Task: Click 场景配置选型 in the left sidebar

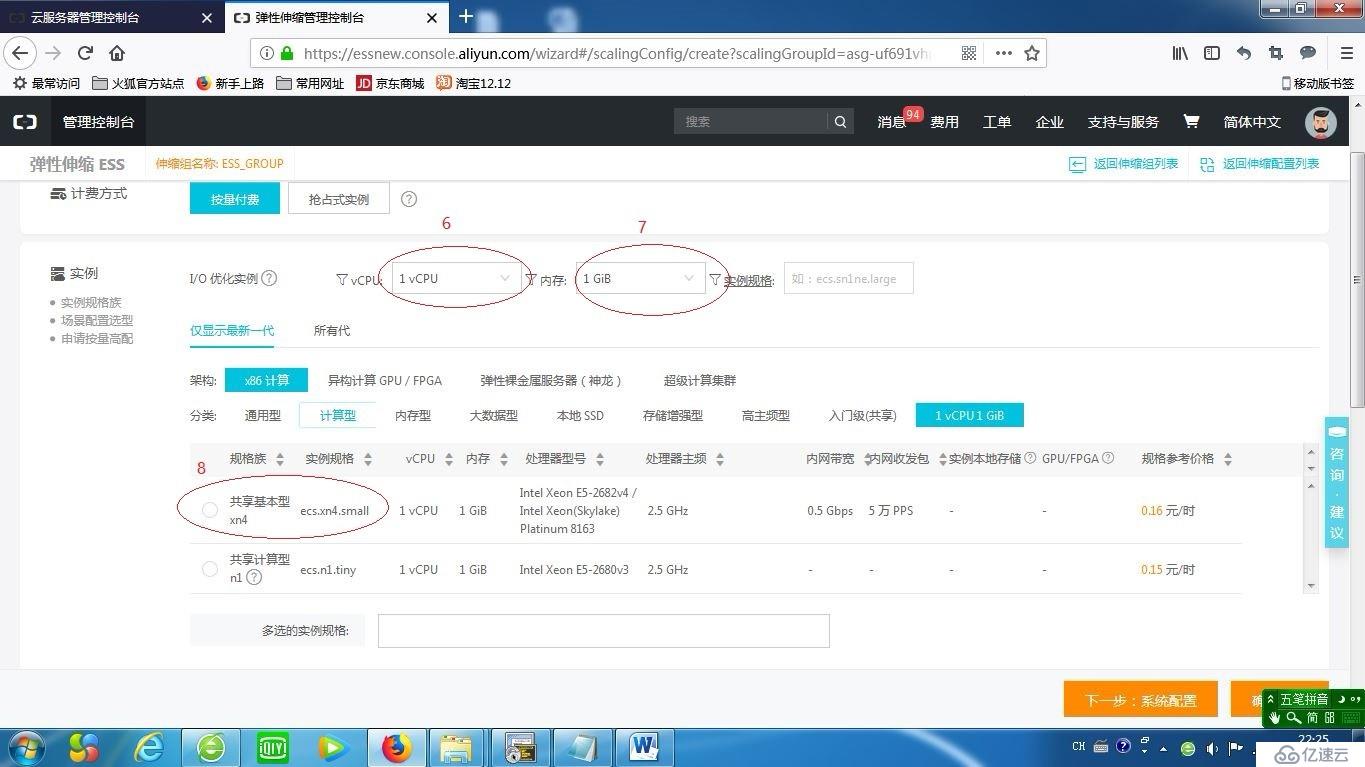Action: pos(97,320)
